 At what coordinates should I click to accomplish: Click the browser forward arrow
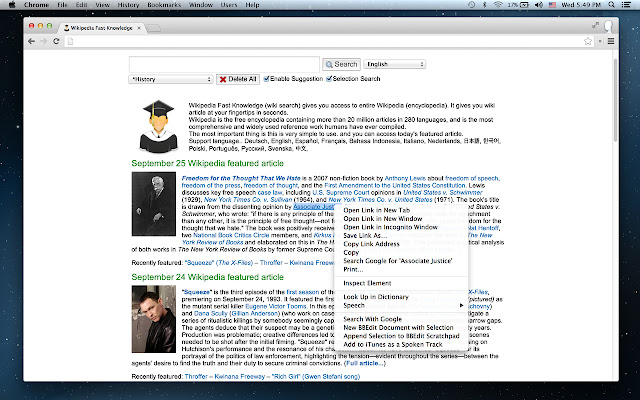click(44, 41)
